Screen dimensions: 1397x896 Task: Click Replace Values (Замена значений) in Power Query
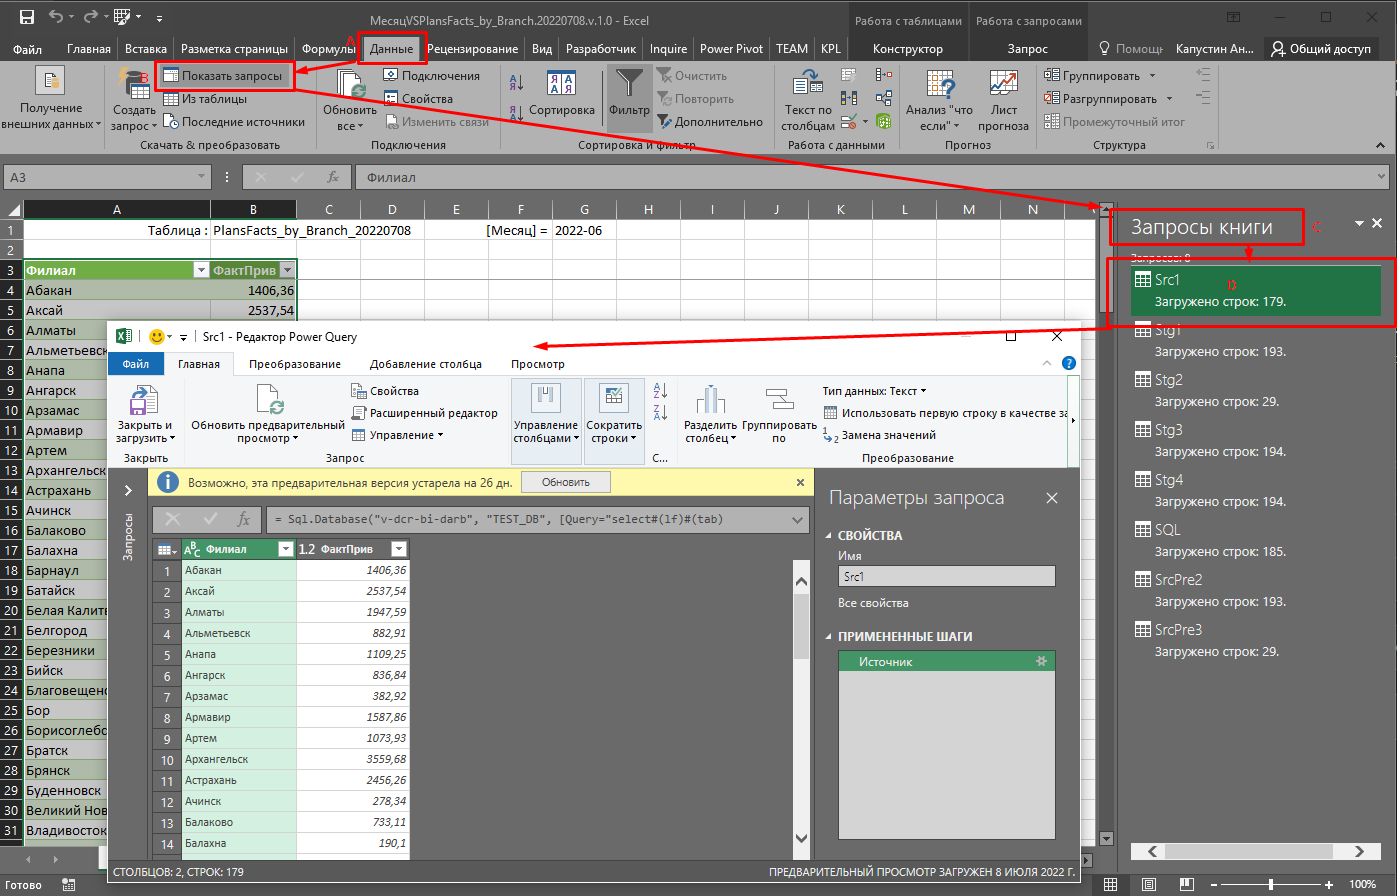(879, 435)
